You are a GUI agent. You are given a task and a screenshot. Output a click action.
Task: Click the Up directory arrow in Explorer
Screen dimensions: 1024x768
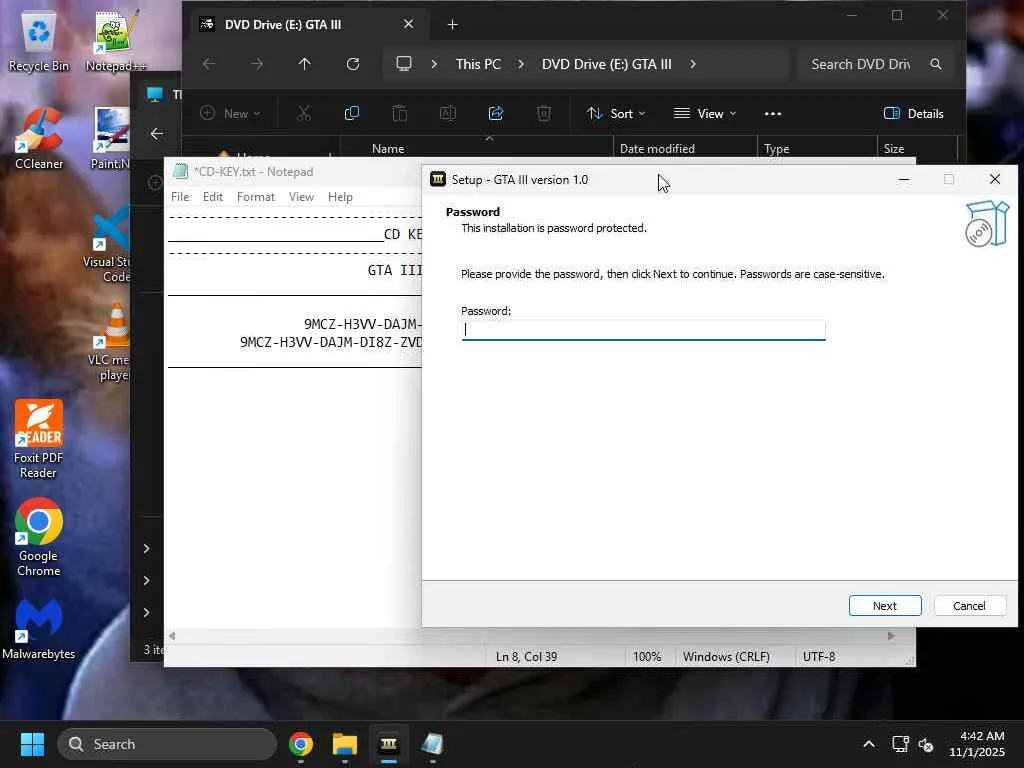[x=305, y=64]
